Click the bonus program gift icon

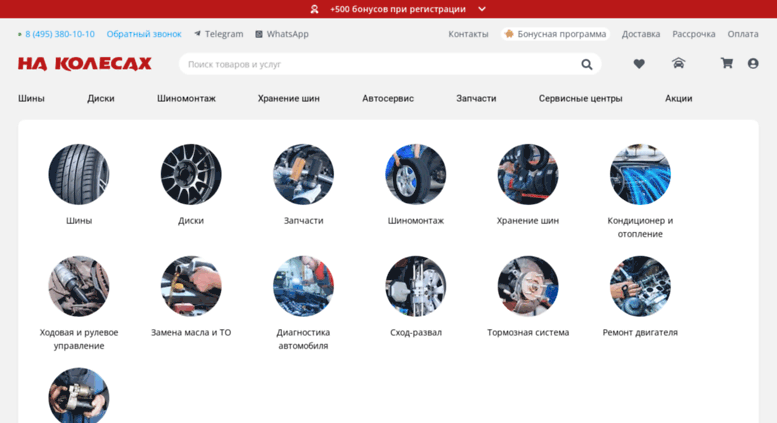tap(509, 34)
